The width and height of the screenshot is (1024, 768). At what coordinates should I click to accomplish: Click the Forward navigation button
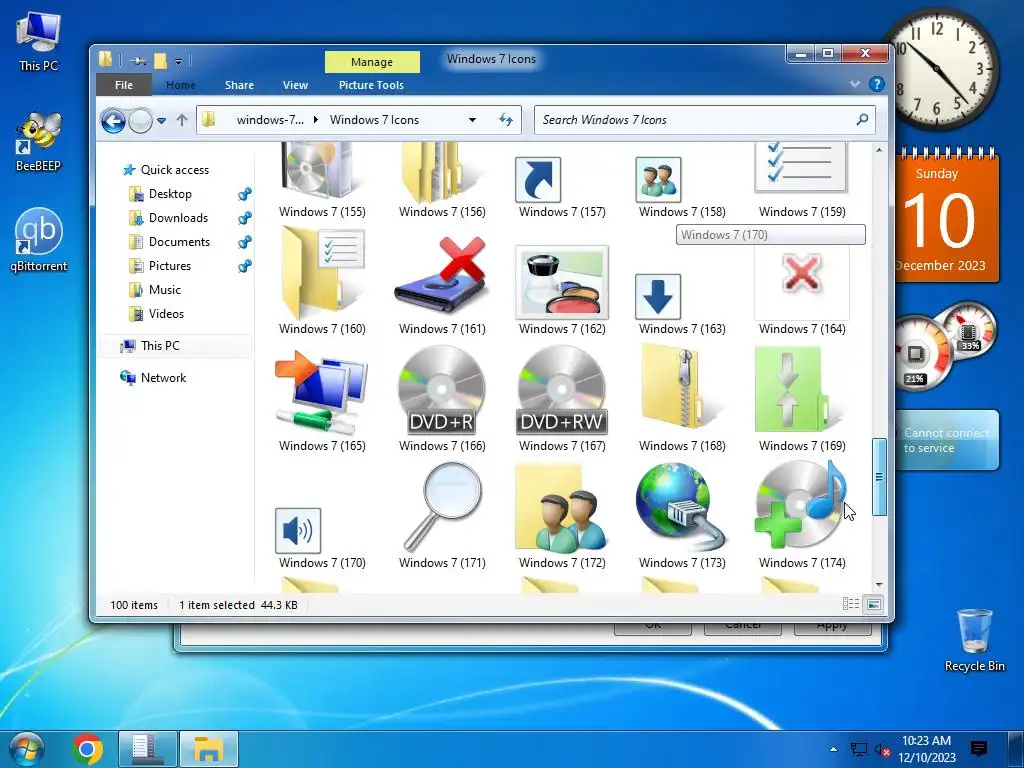[x=140, y=121]
